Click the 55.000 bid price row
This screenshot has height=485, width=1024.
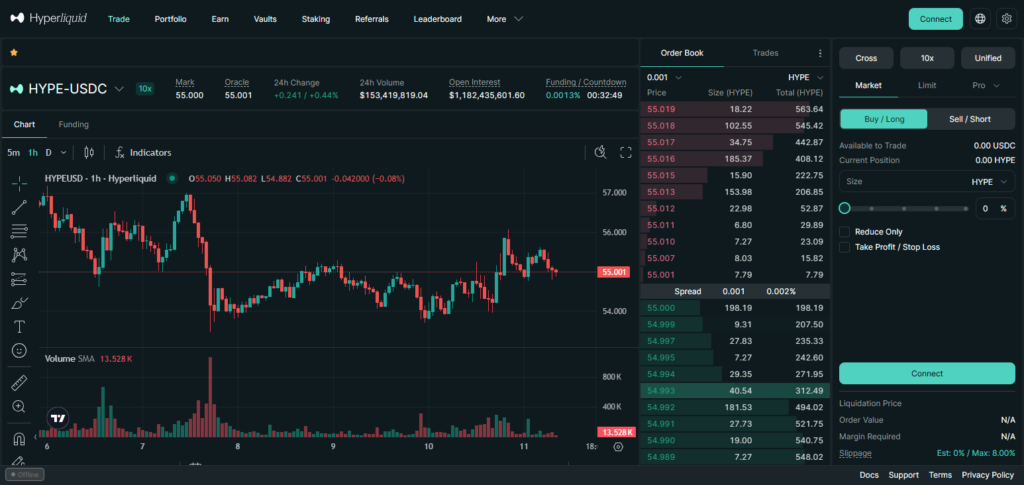point(735,308)
